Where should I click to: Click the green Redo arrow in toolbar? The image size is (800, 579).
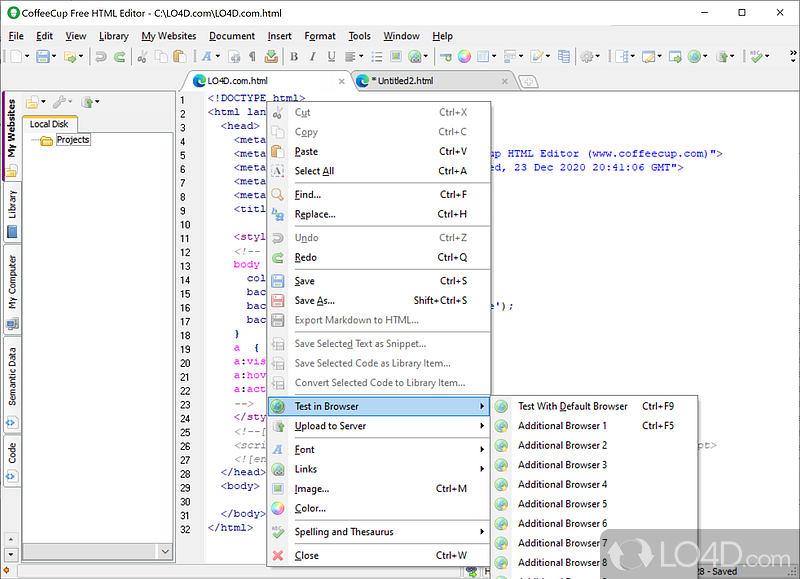tap(119, 56)
